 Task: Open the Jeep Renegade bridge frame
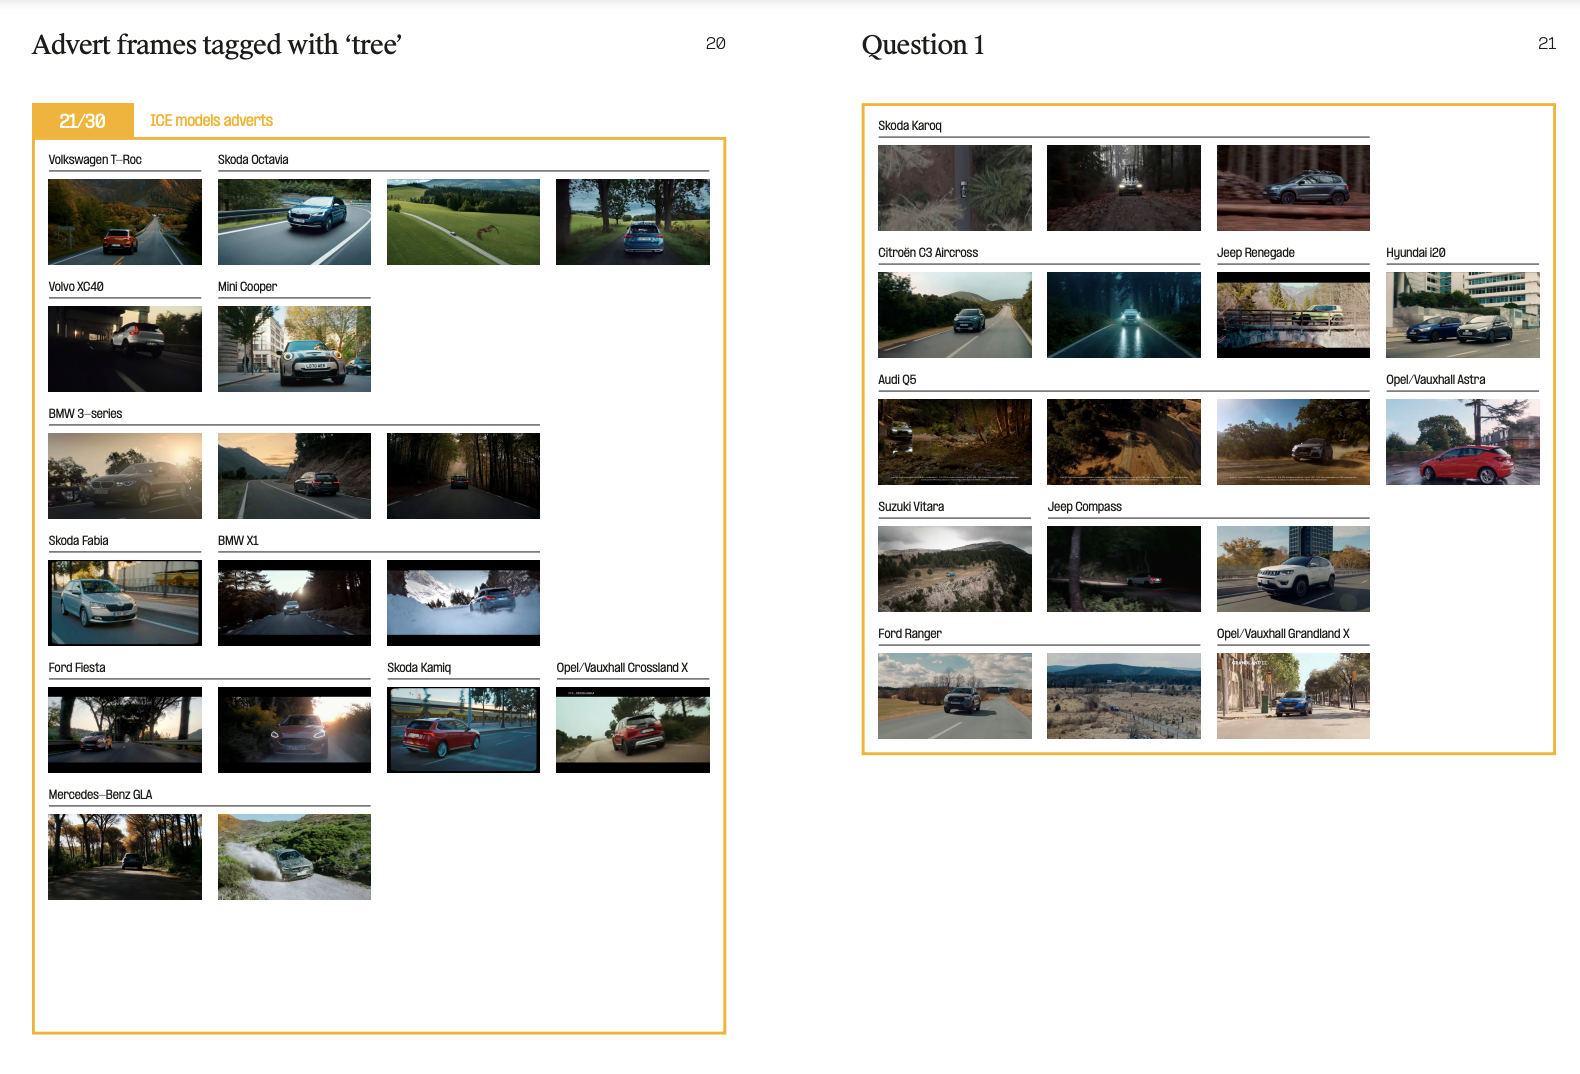tap(1293, 315)
